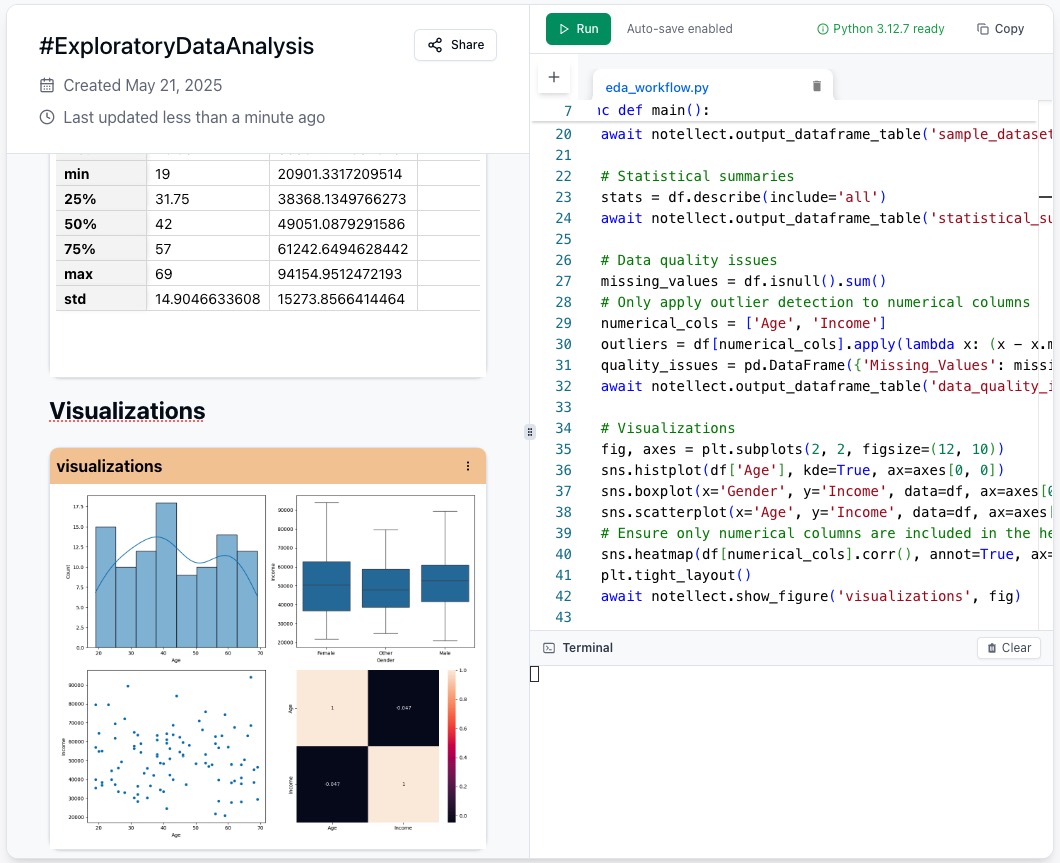1060x863 pixels.
Task: Place cursor on notellect.show_figure line
Action: (x=811, y=596)
